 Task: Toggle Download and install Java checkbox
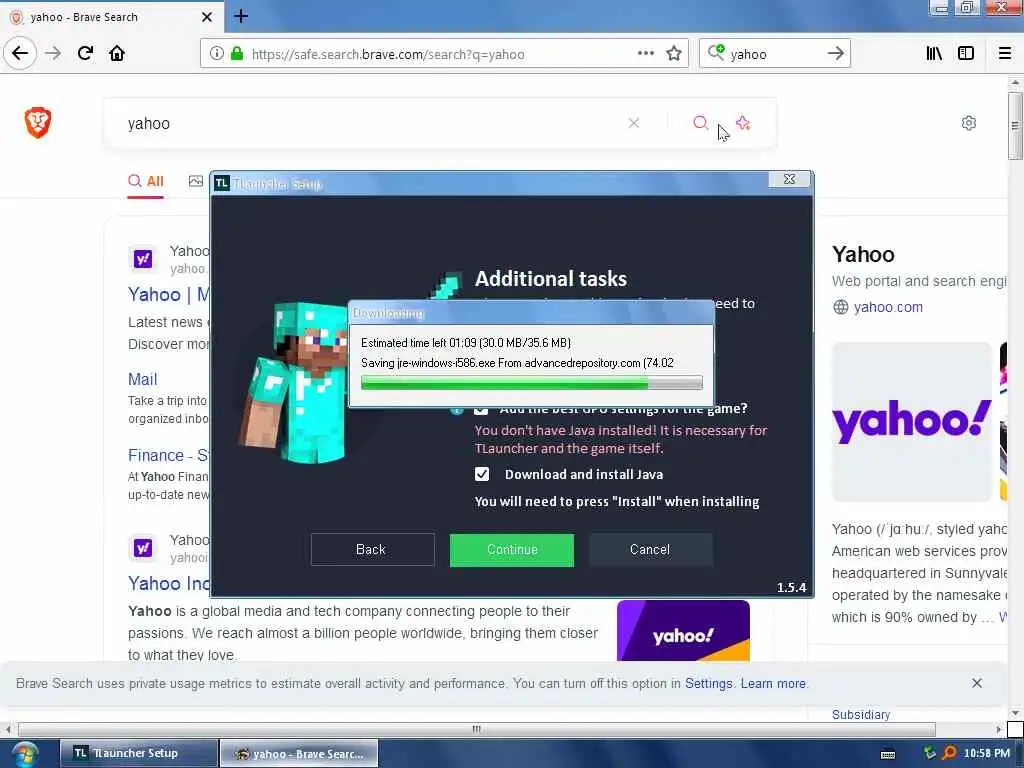[x=481, y=474]
